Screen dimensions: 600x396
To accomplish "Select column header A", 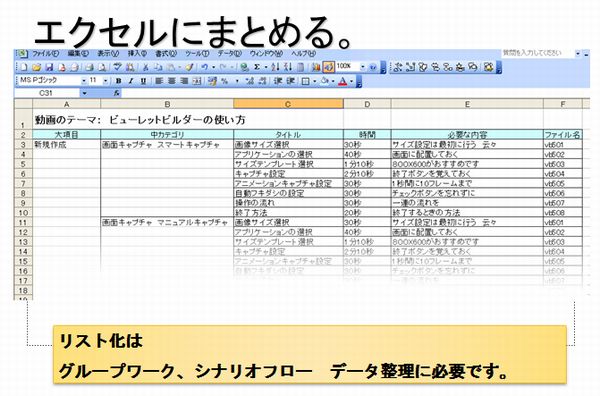I will [x=67, y=104].
